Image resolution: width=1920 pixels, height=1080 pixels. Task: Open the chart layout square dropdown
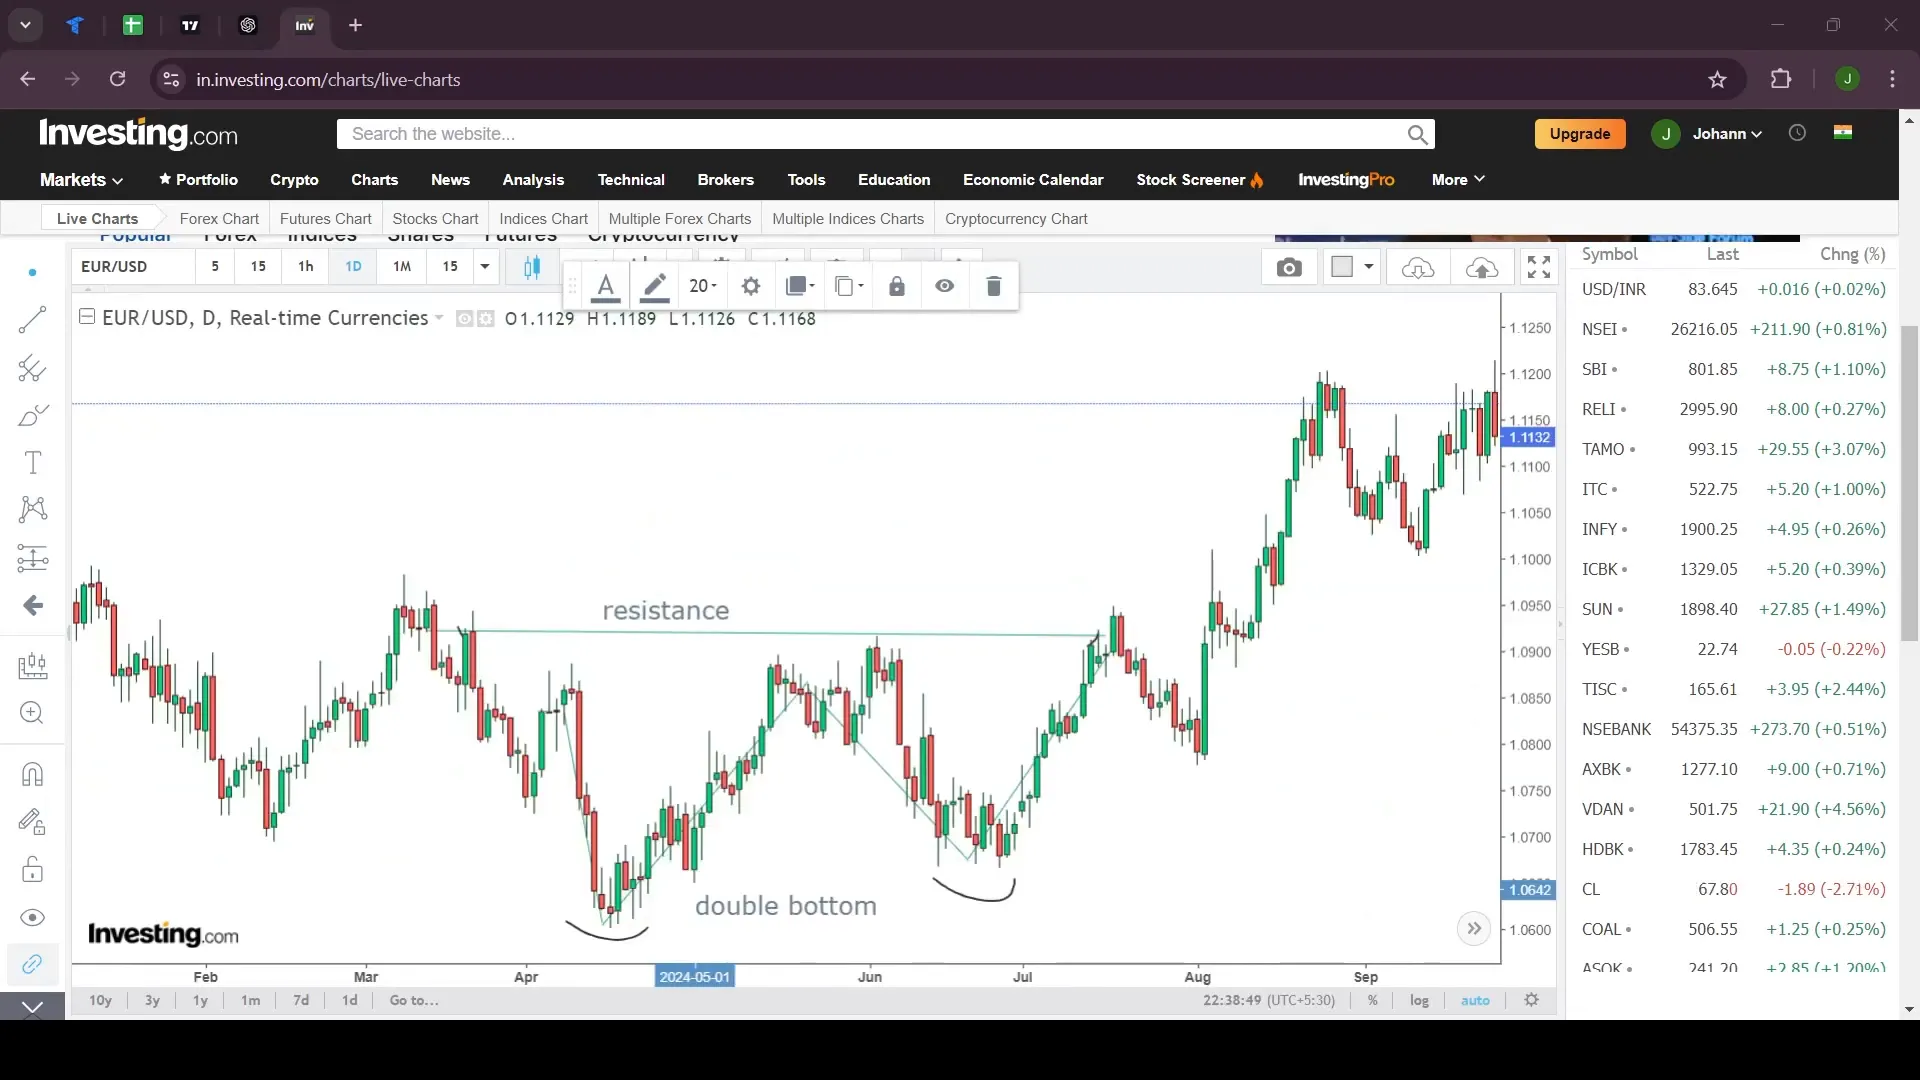click(1353, 267)
